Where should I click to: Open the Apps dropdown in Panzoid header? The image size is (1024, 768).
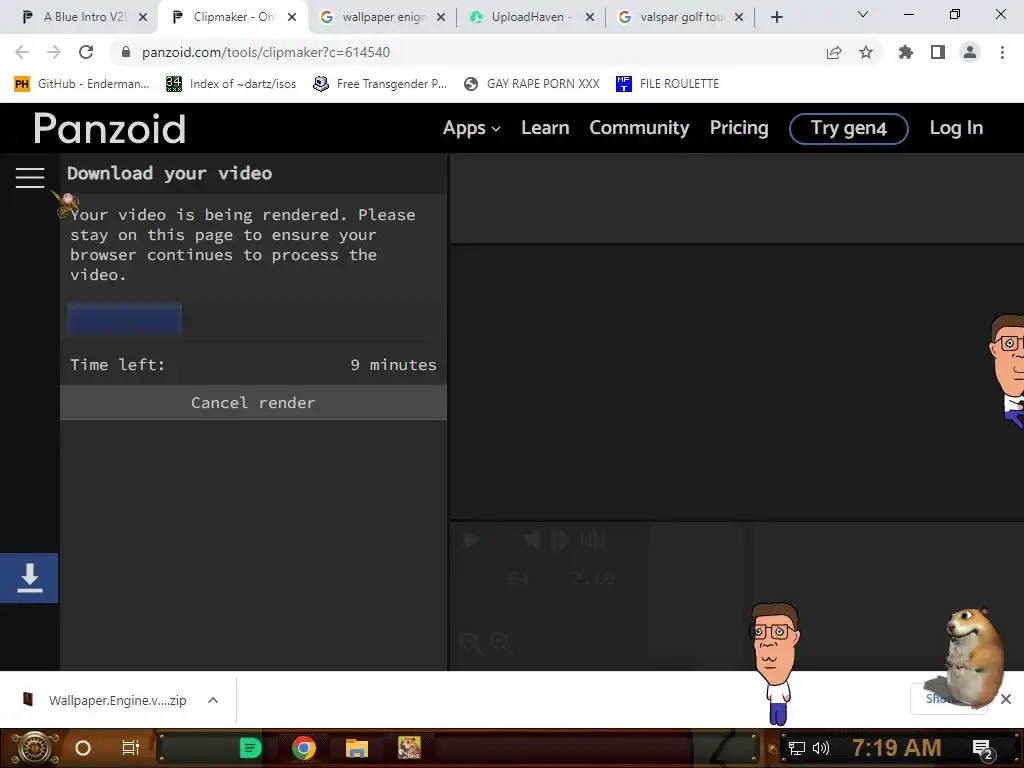[472, 128]
